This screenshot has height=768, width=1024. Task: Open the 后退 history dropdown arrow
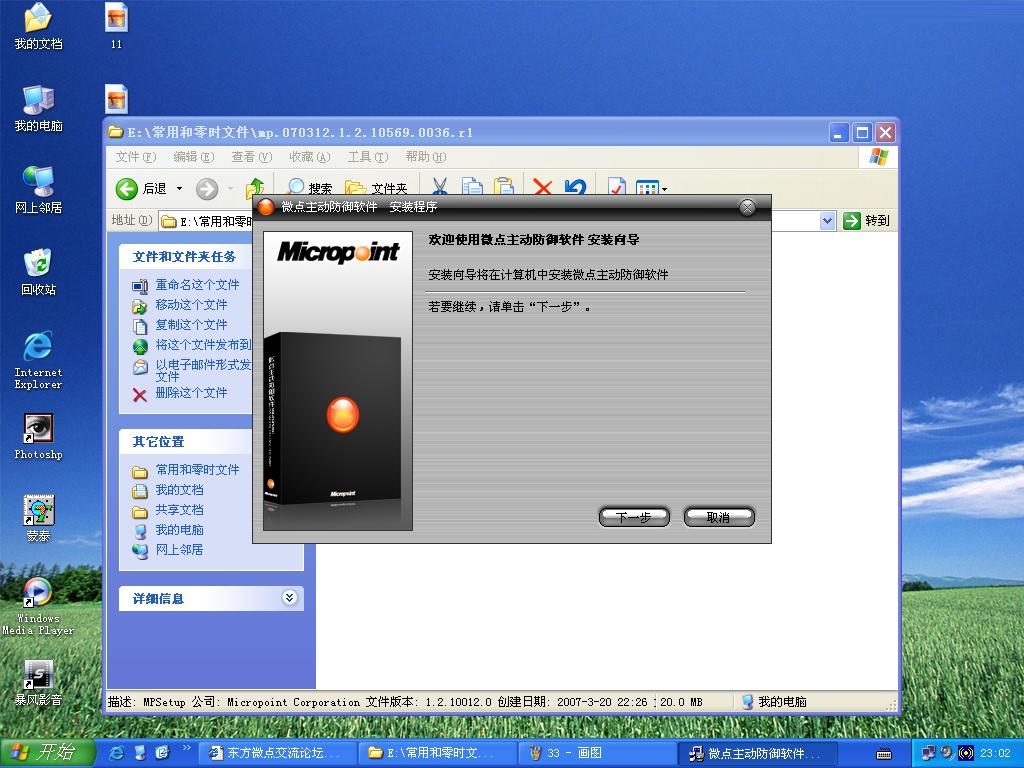(x=180, y=189)
